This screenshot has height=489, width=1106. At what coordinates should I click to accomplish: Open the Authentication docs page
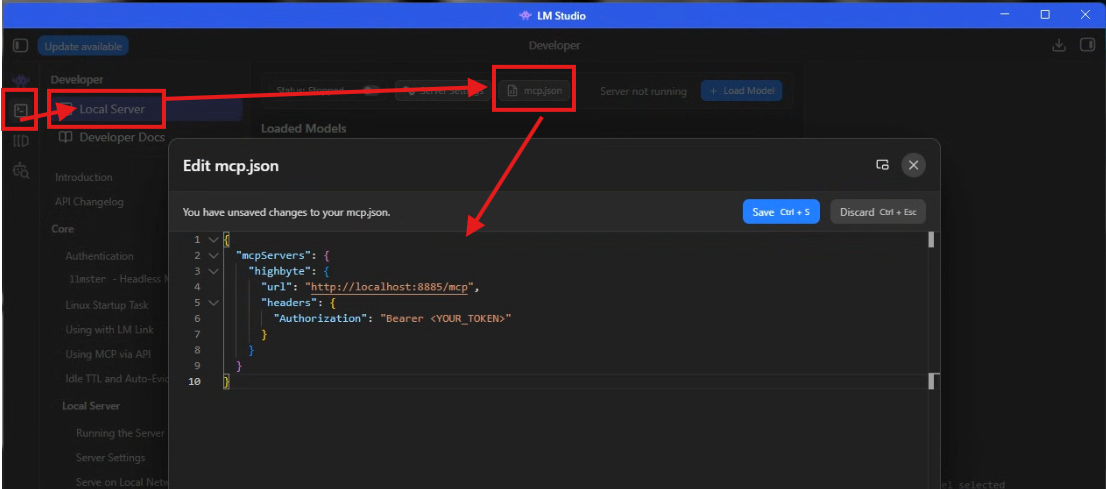[99, 256]
